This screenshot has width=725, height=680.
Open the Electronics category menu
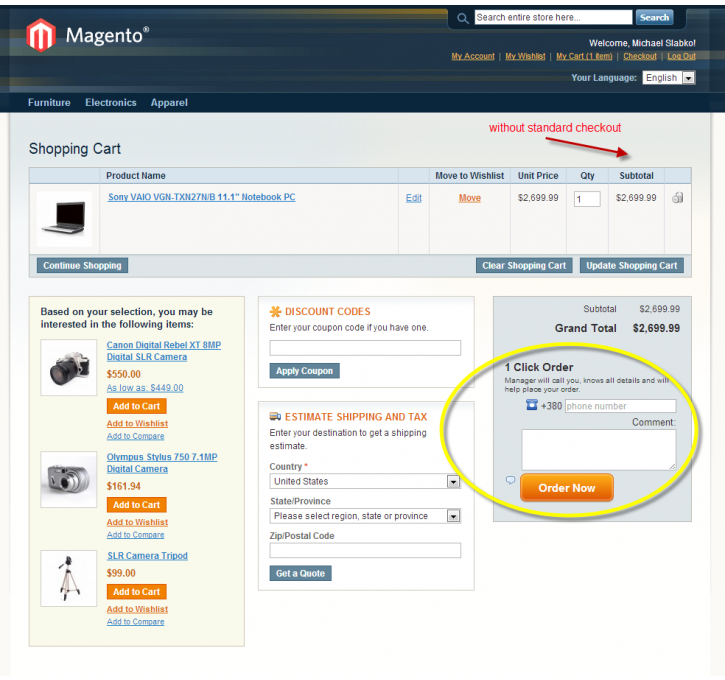click(111, 103)
